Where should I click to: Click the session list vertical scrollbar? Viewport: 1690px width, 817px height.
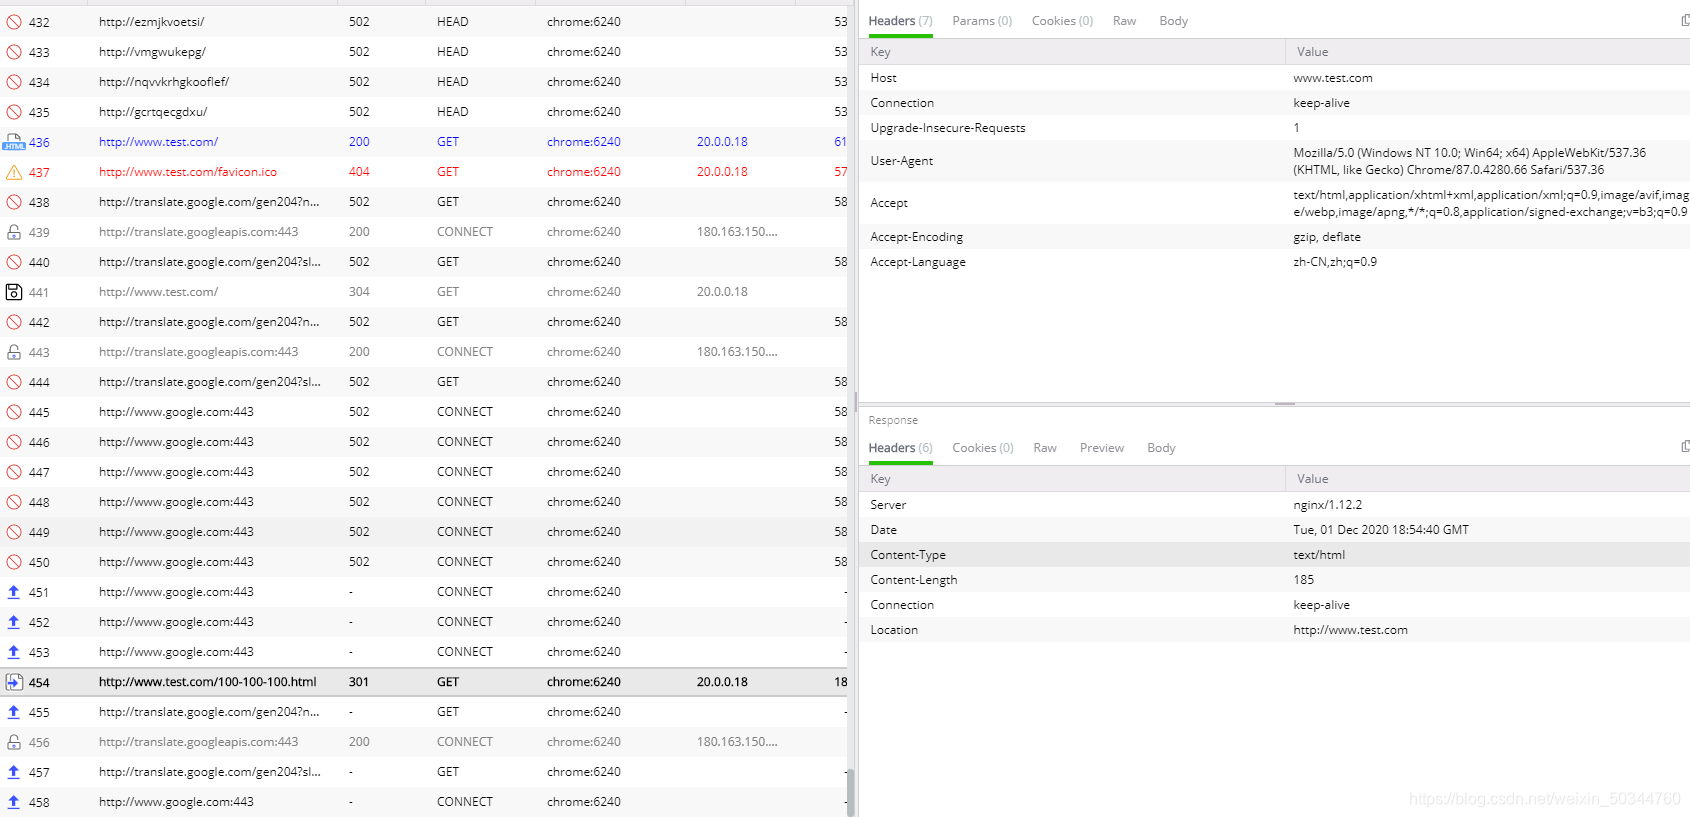tap(851, 792)
